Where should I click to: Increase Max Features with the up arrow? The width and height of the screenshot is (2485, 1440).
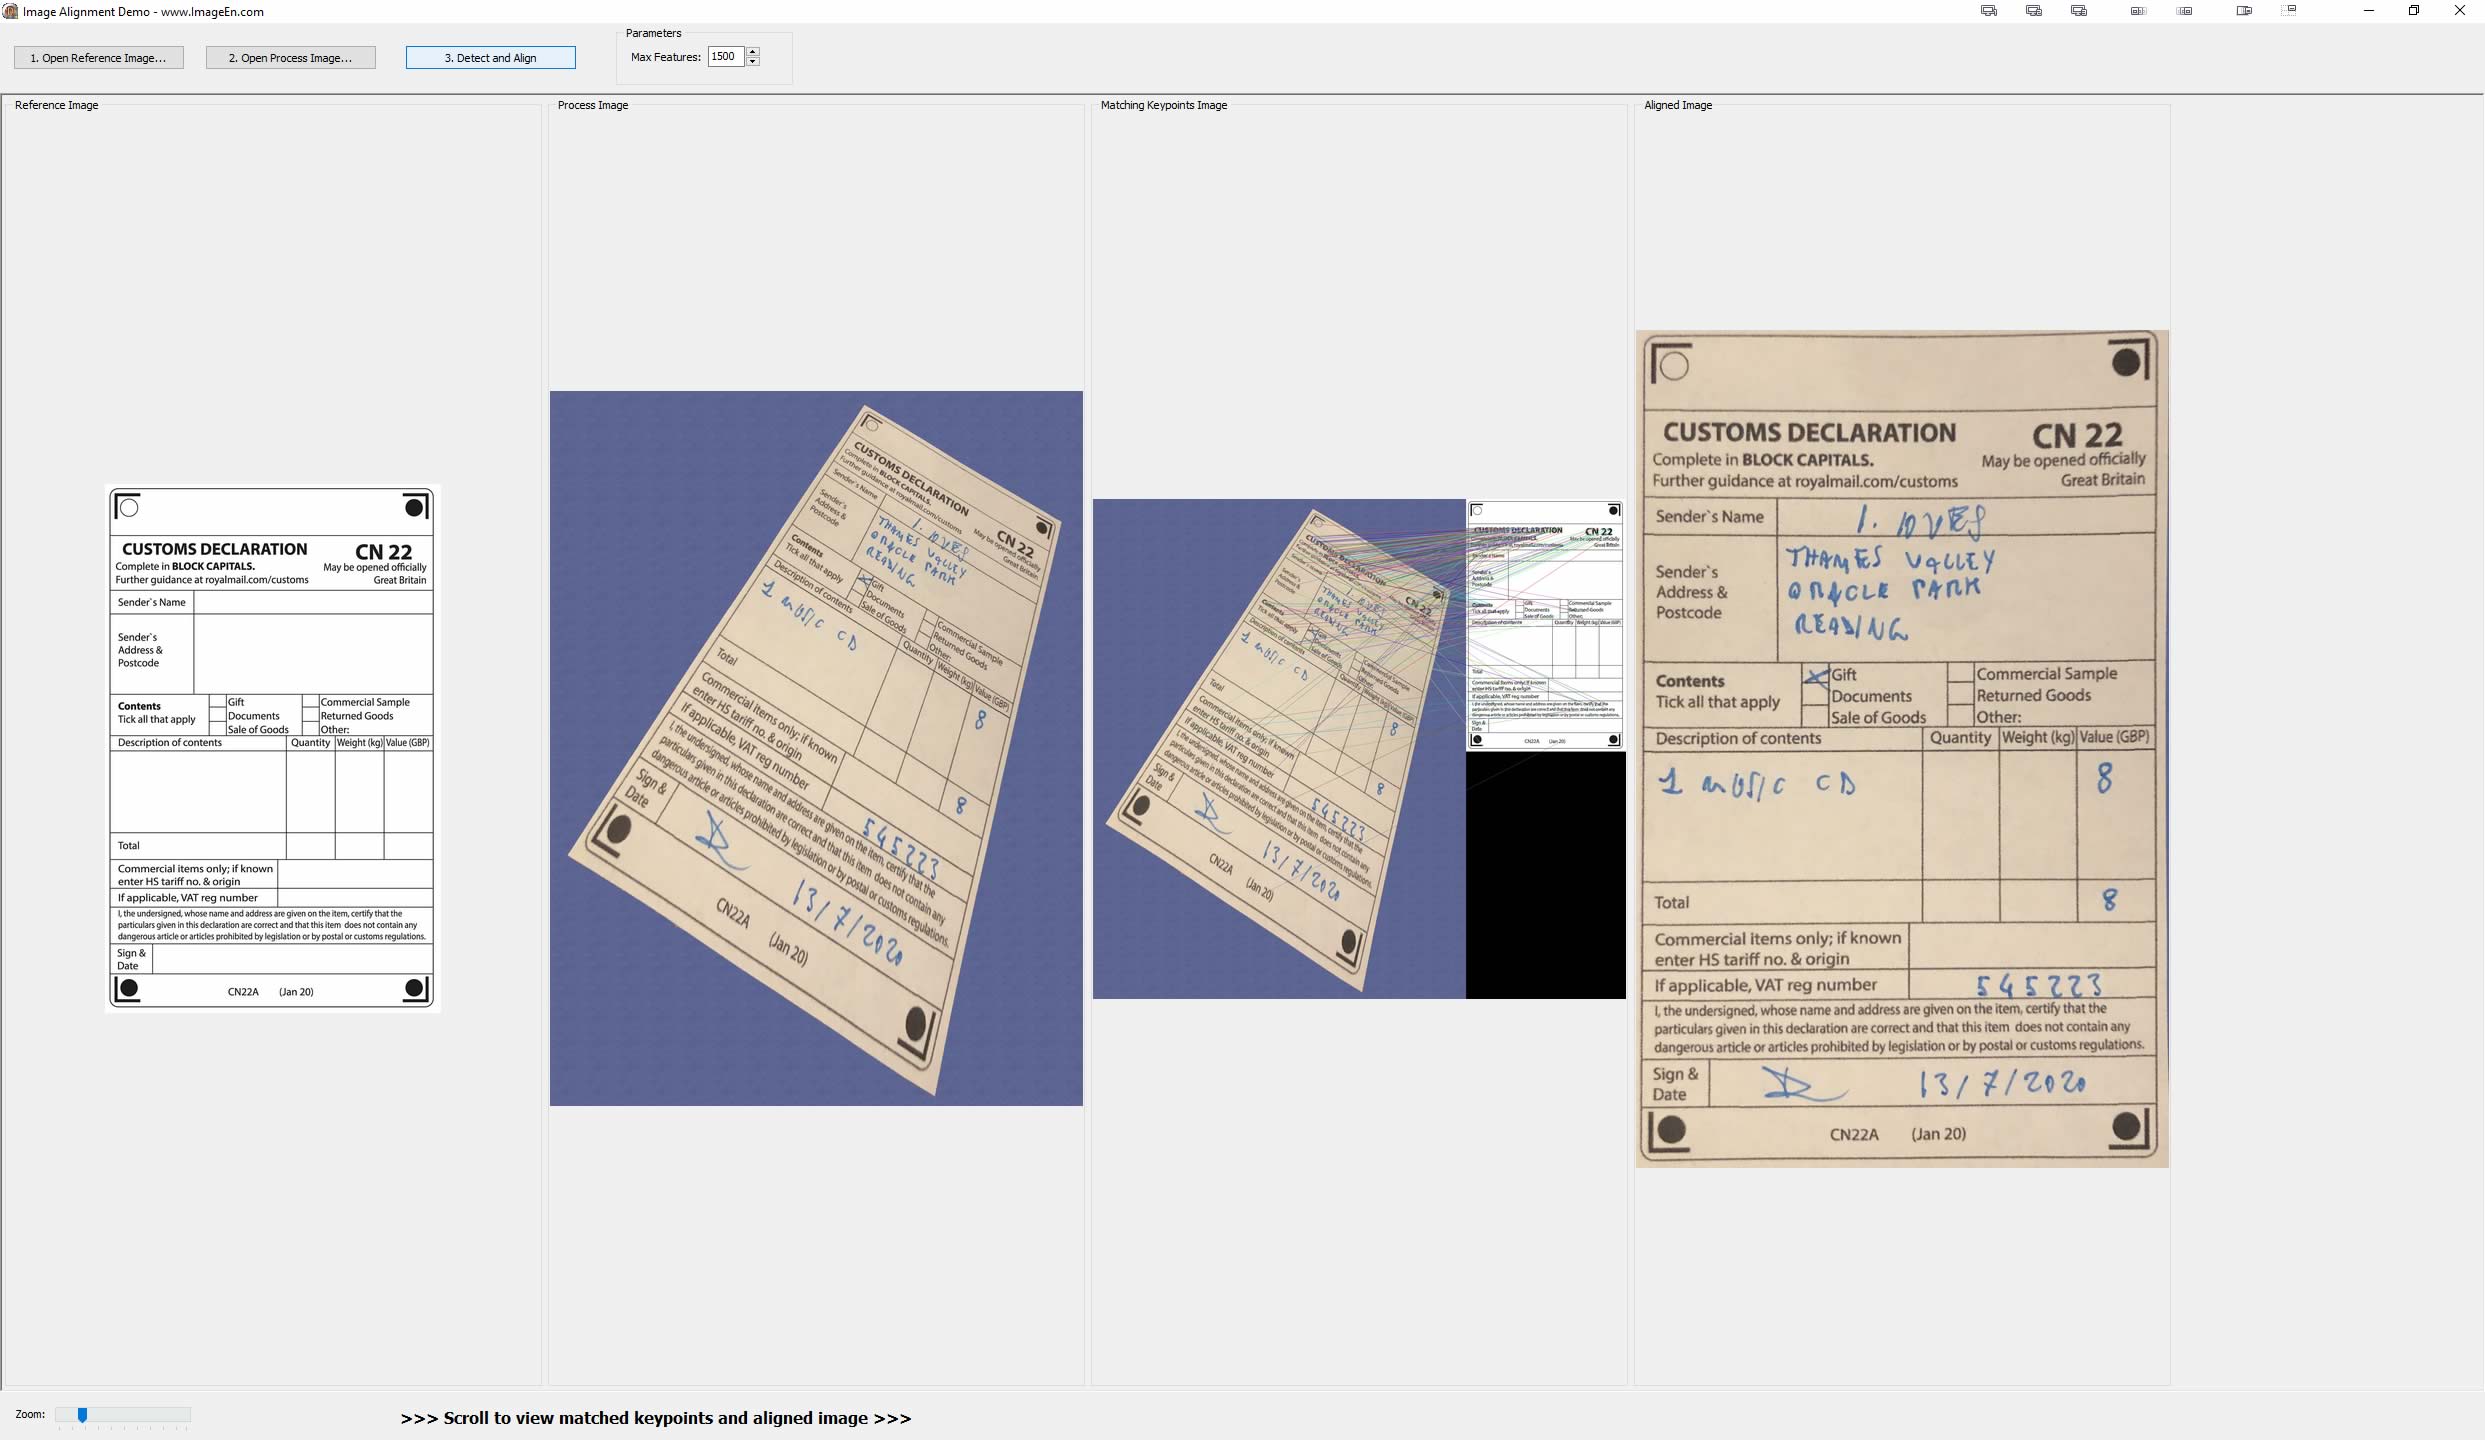coord(753,52)
